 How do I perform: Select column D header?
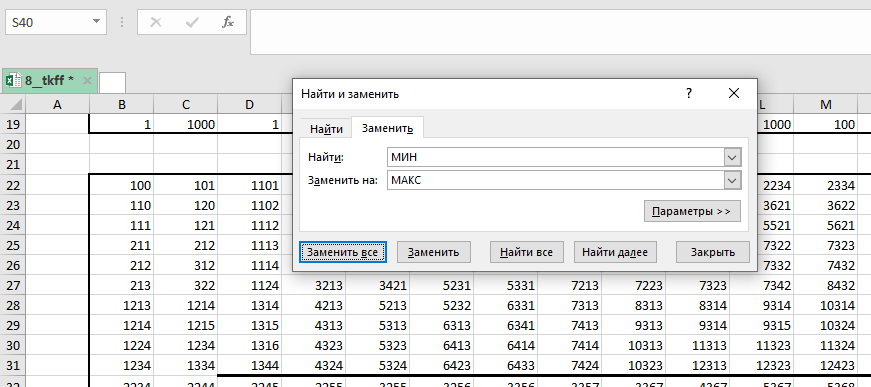[249, 104]
